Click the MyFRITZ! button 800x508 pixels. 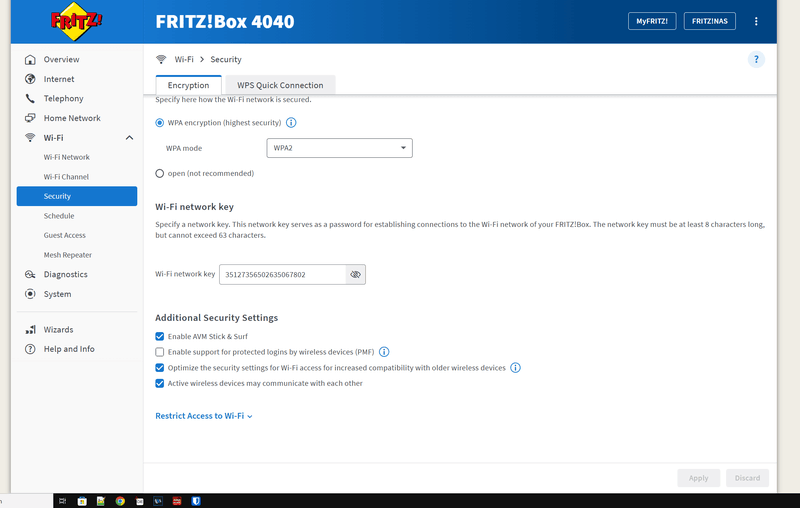652,21
